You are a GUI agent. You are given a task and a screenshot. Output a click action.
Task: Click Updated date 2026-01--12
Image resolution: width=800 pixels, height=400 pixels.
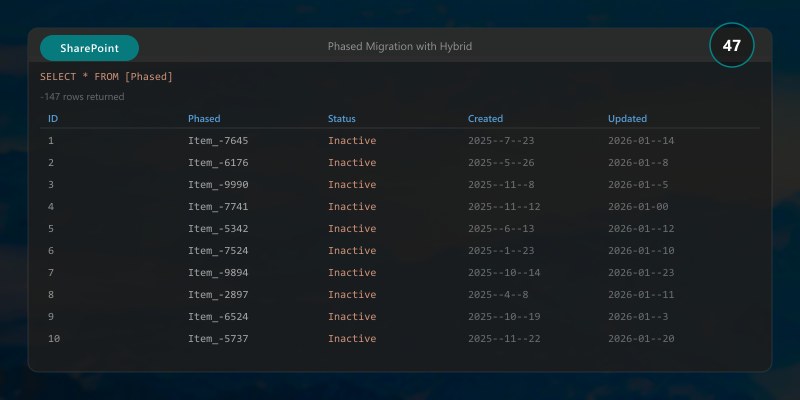point(641,228)
